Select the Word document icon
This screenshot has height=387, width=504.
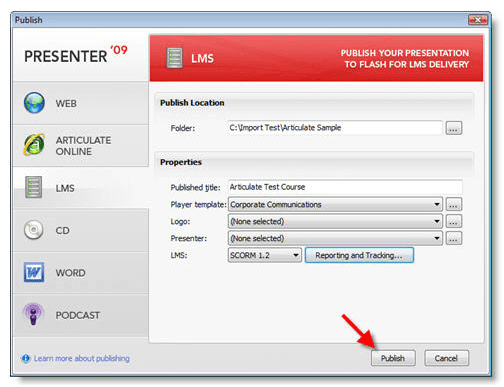(x=34, y=272)
